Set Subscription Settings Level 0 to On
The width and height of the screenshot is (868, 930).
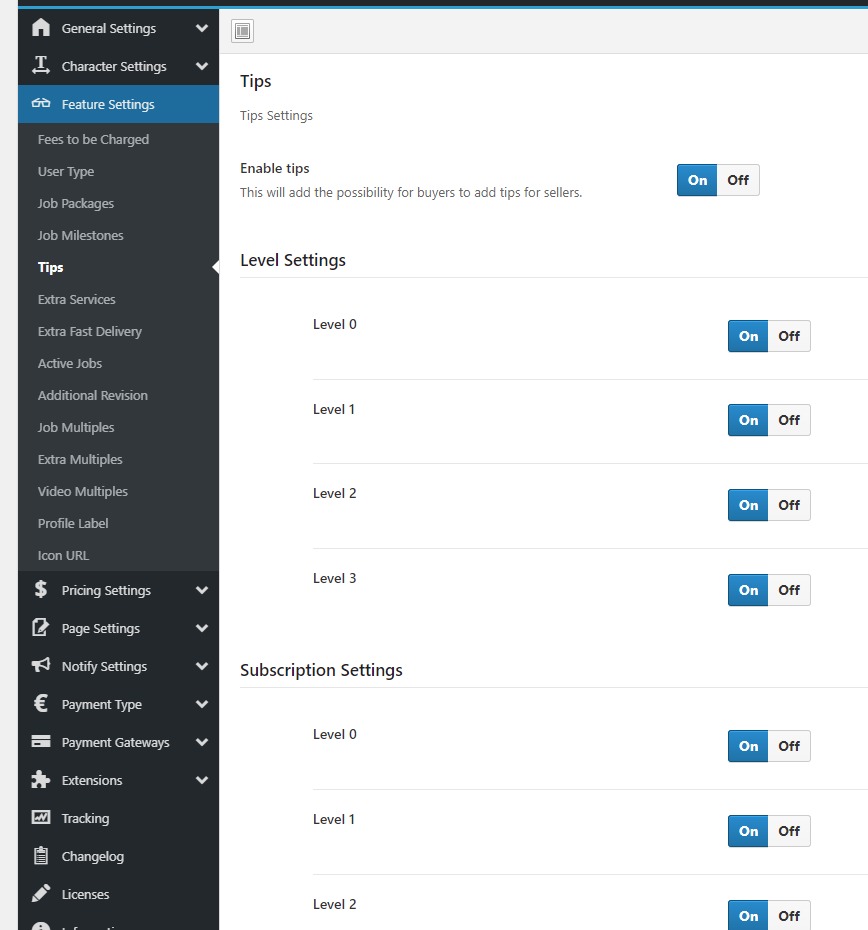point(748,746)
